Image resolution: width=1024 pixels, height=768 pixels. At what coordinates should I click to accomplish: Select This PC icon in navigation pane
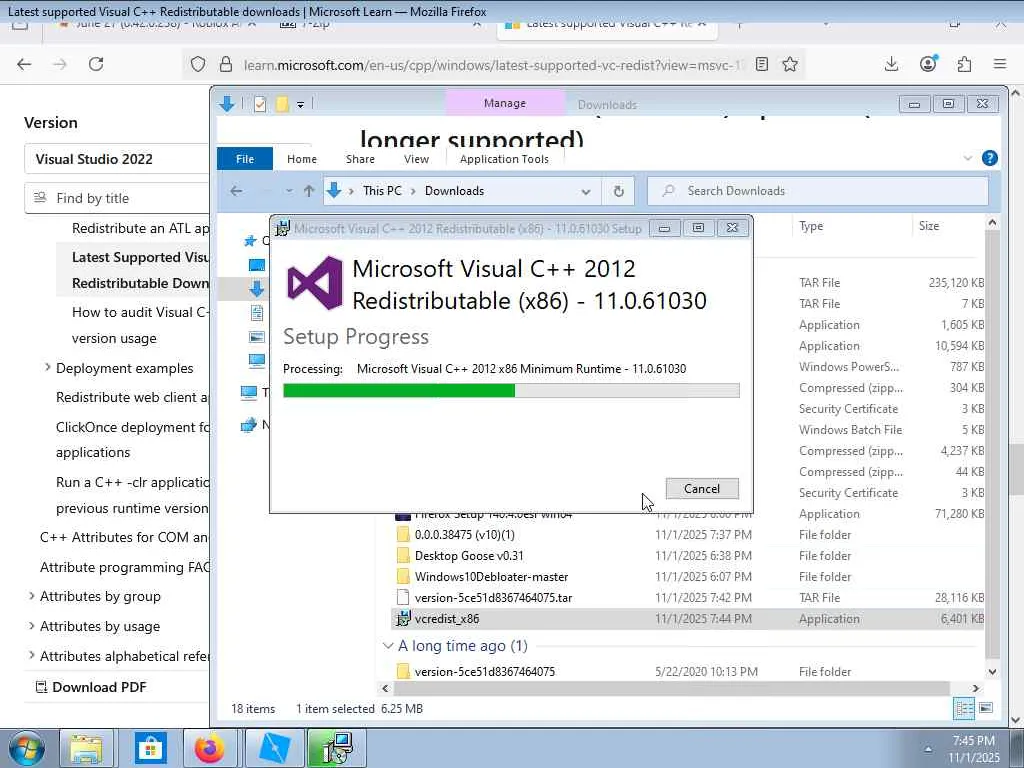click(x=249, y=392)
